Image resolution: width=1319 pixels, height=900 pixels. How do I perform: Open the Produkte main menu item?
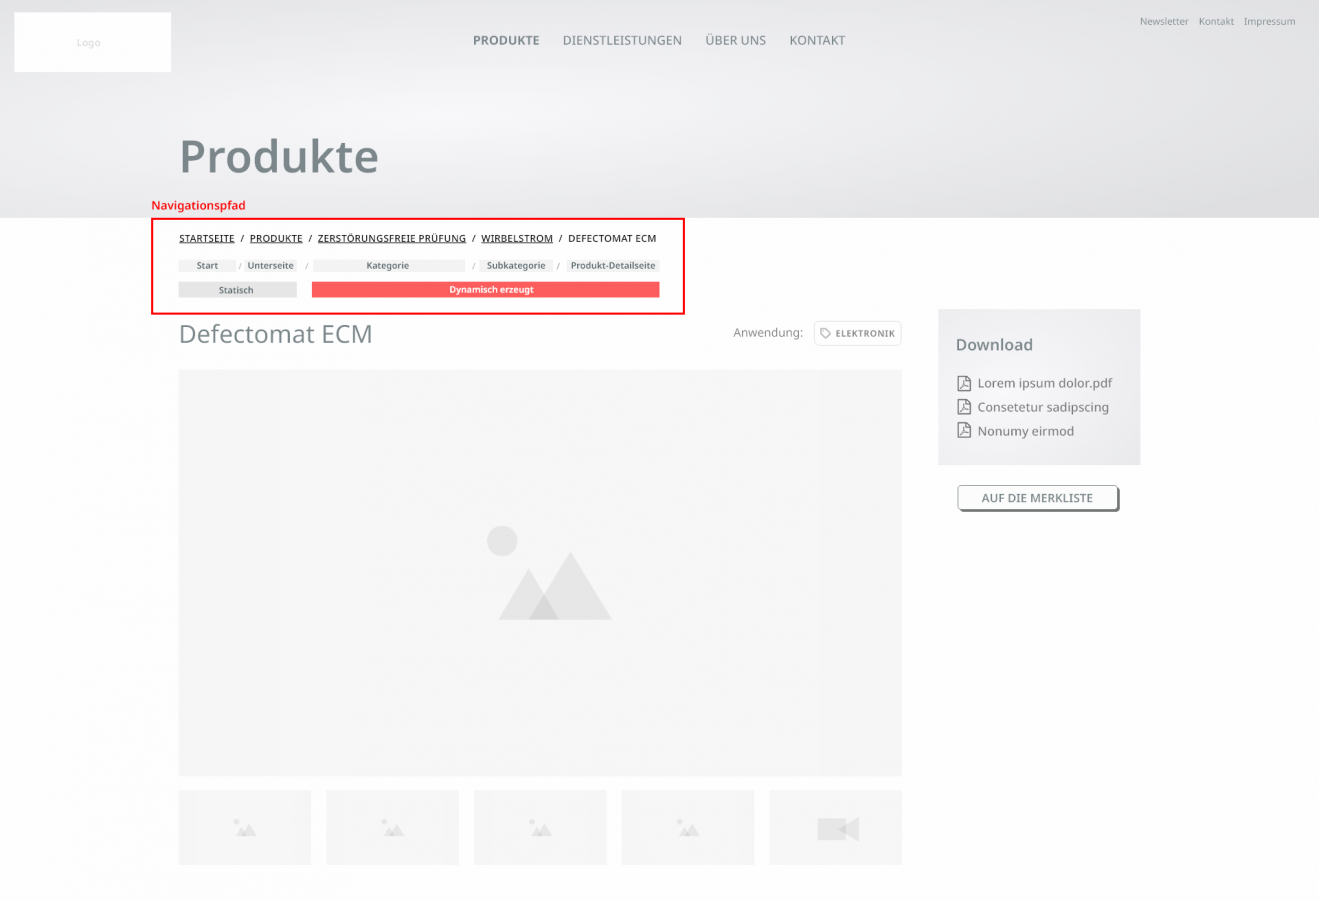point(506,41)
